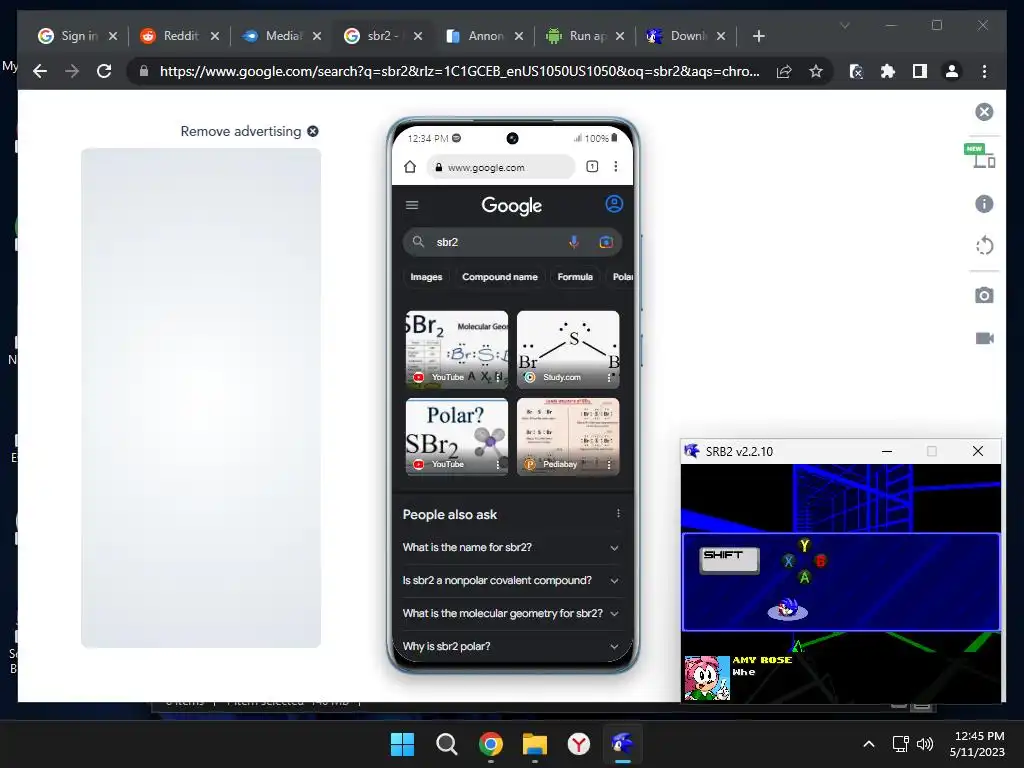The image size is (1024, 768).
Task: Open the tab switcher in phone browser
Action: pos(592,167)
